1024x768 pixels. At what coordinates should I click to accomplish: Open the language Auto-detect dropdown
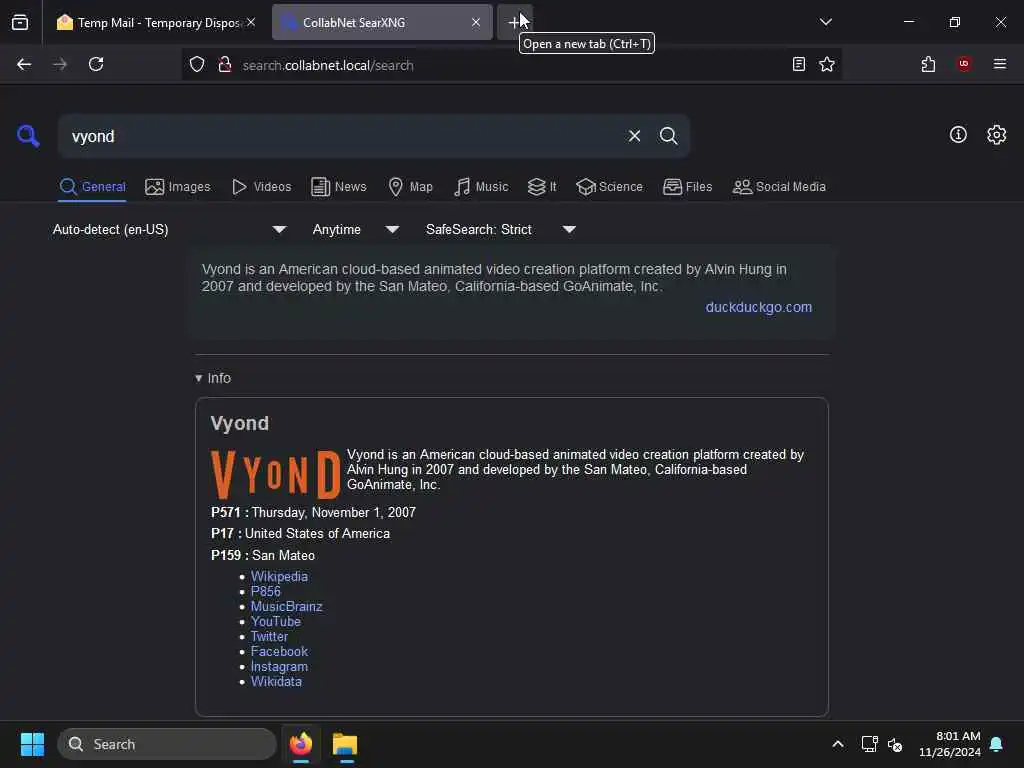(169, 229)
